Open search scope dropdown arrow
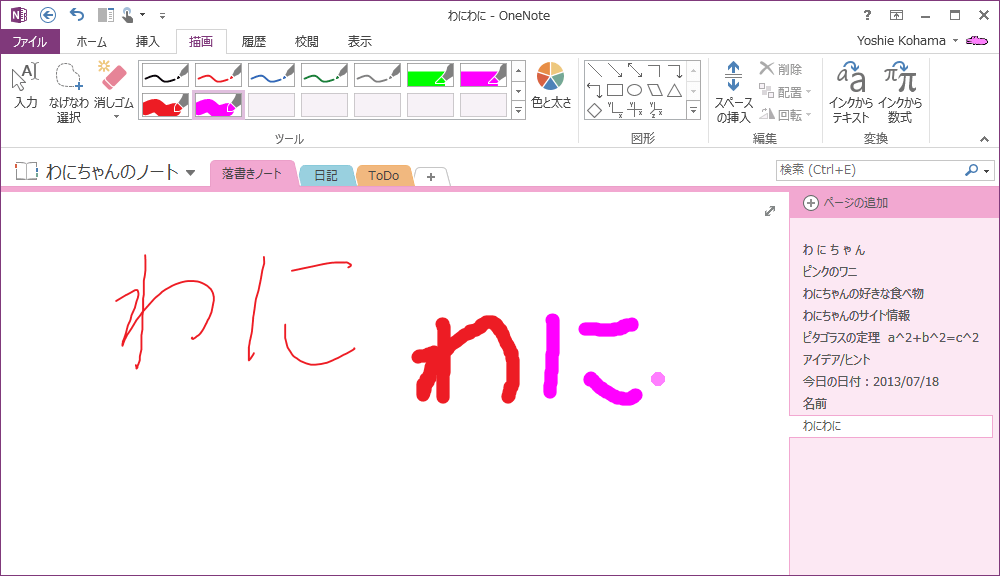Screen dimensions: 1000x576 pyautogui.click(x=987, y=170)
